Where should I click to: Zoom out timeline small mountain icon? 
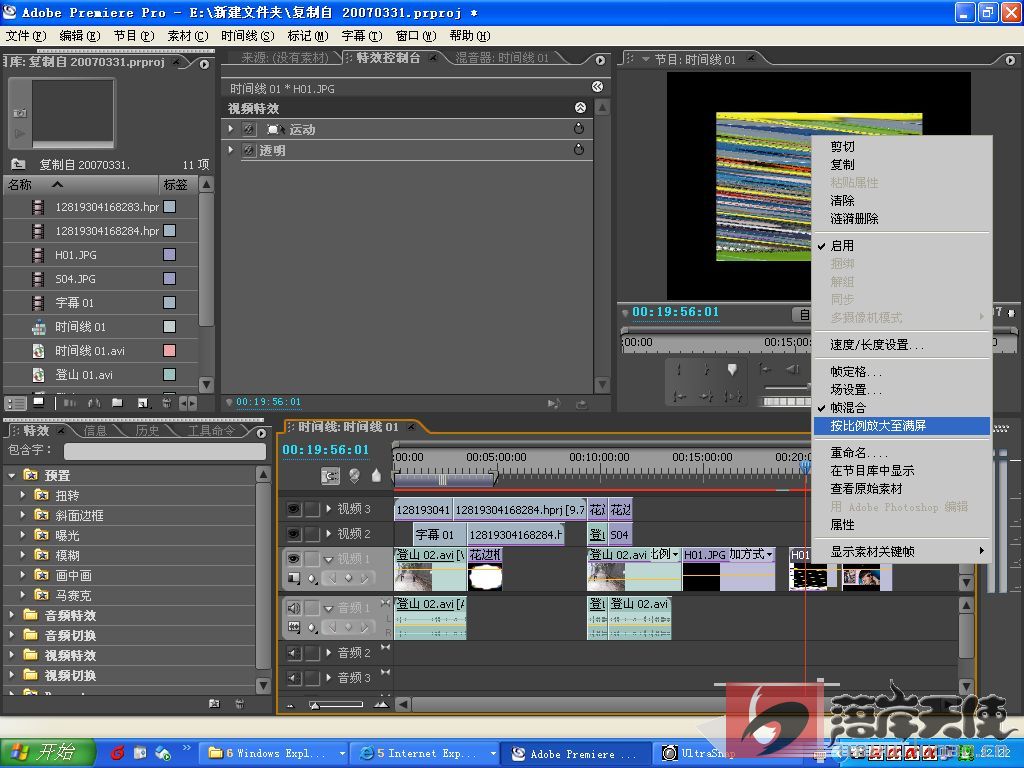coord(290,705)
